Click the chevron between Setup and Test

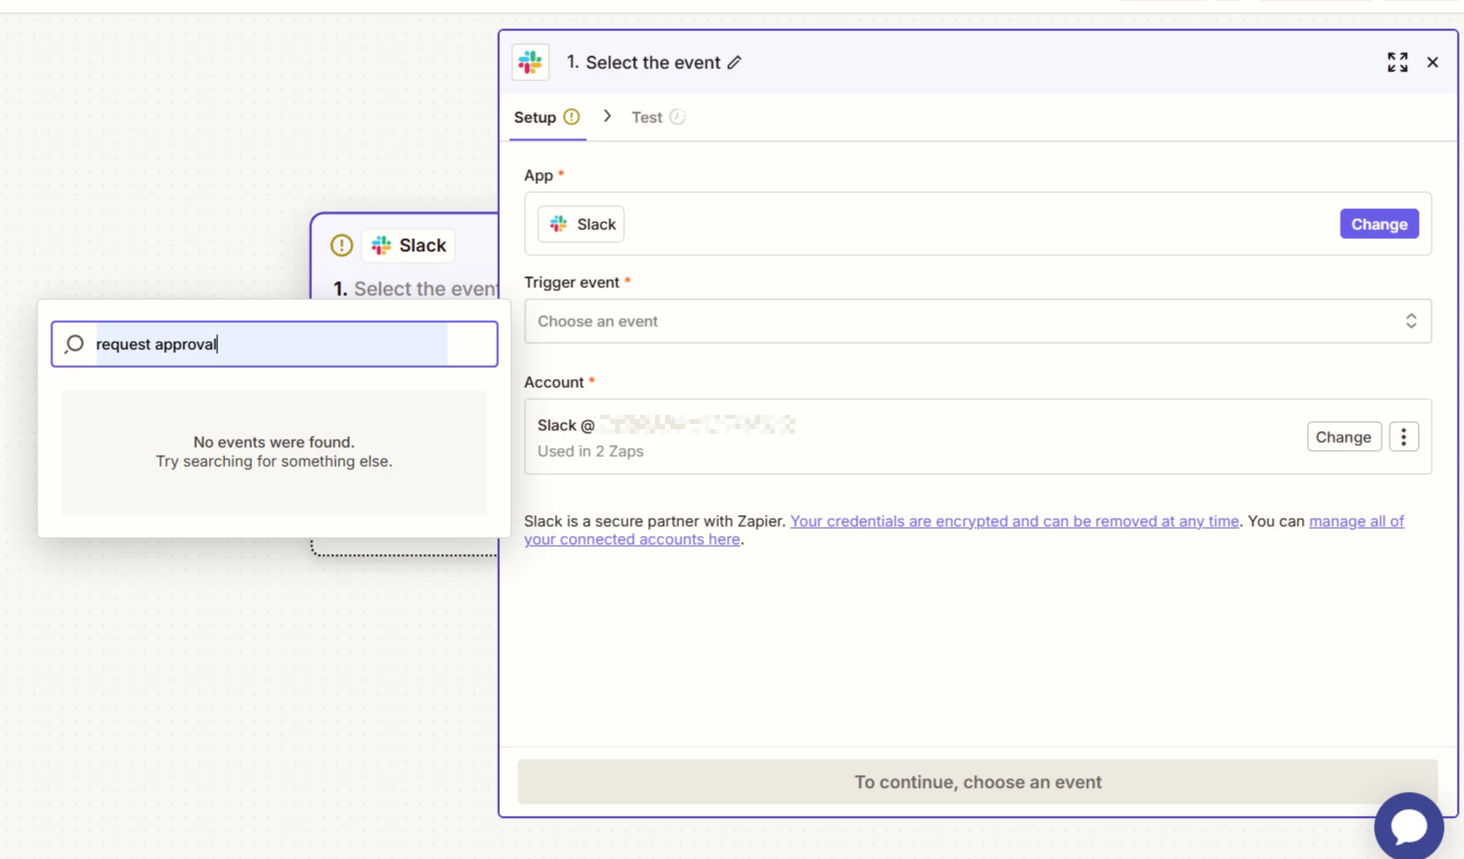click(x=607, y=116)
